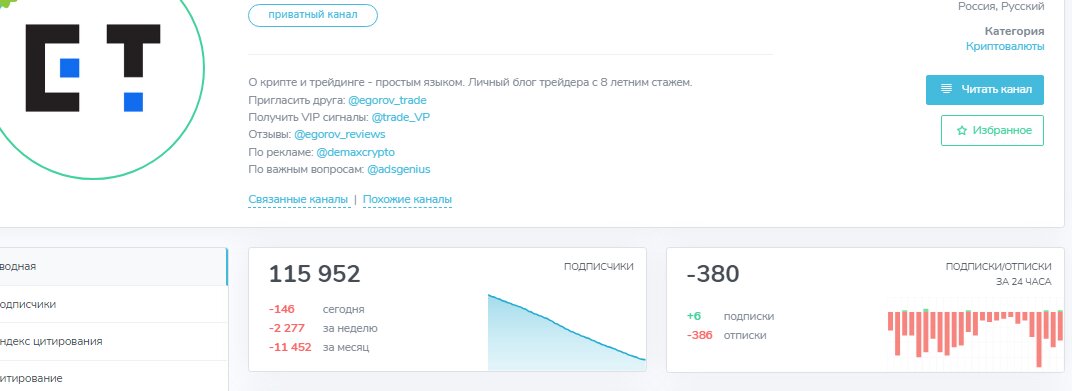1072x391 pixels.
Task: Click the -2 277 за неделю value
Action: [x=286, y=328]
